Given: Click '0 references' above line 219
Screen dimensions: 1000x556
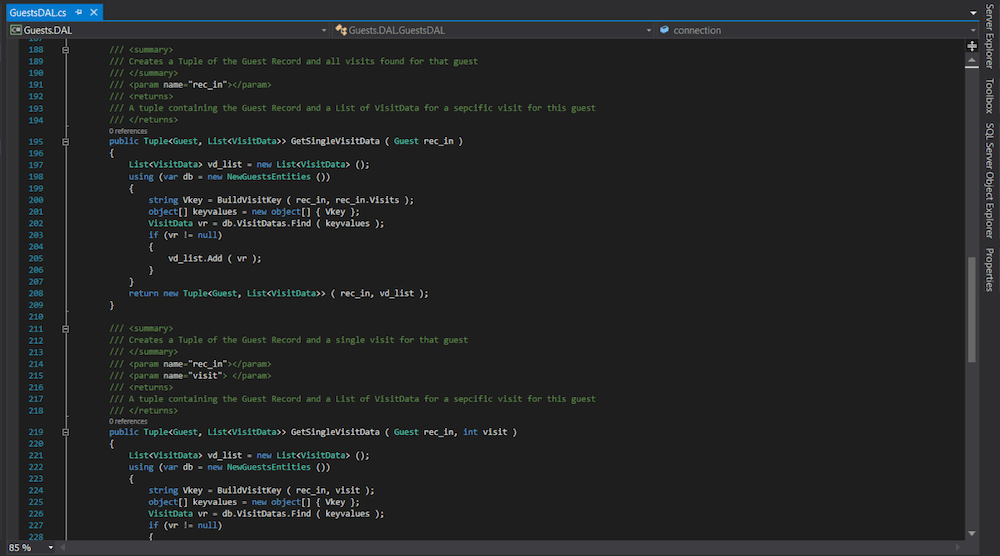Looking at the screenshot, I should [128, 421].
